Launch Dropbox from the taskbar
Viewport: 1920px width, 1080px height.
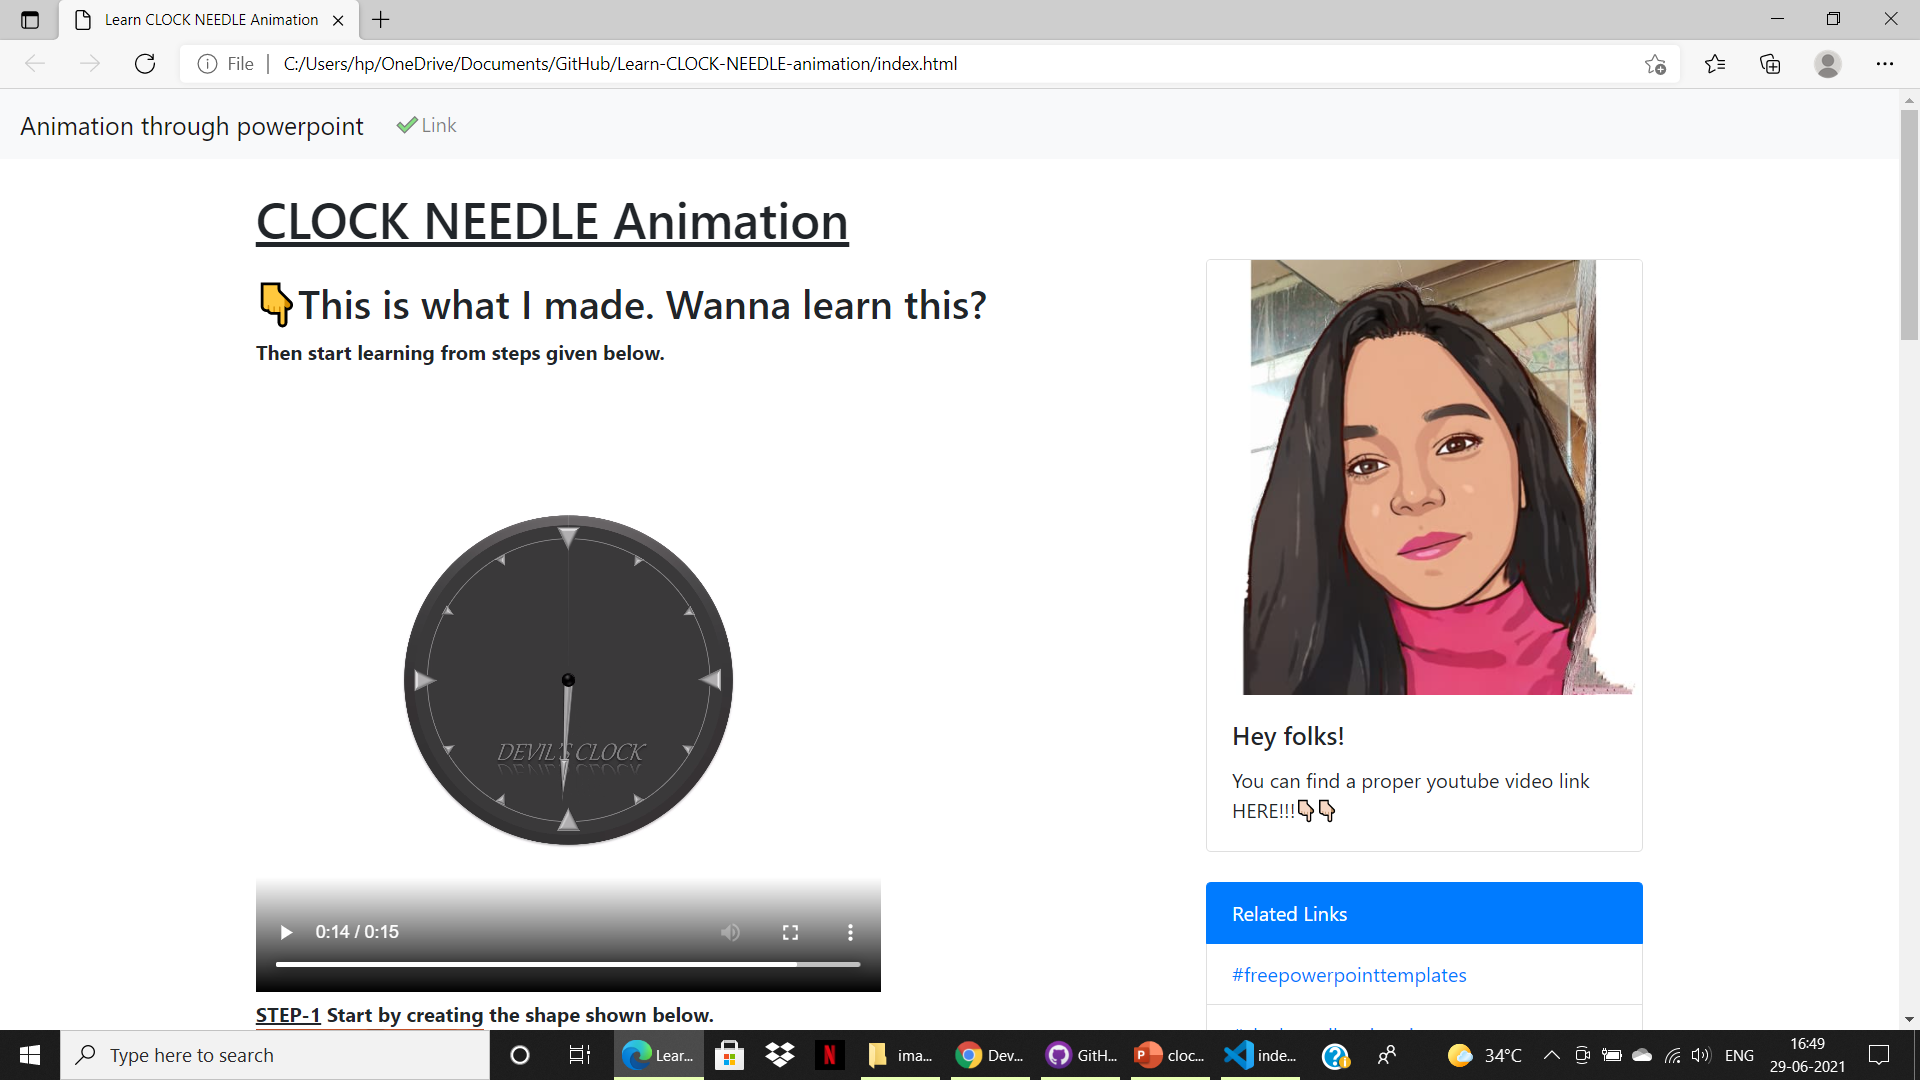pyautogui.click(x=779, y=1055)
